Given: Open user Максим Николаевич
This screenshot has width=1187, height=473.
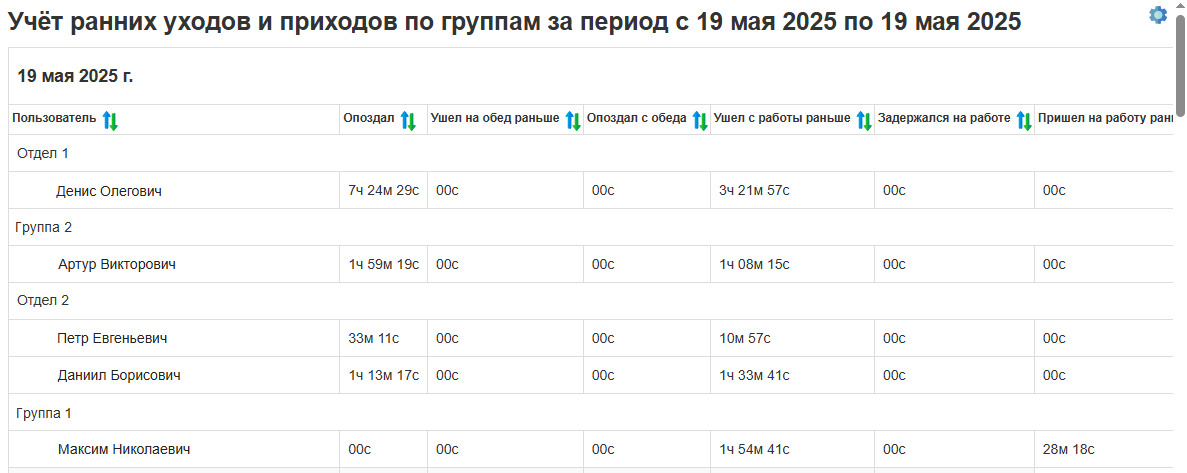Looking at the screenshot, I should [x=124, y=449].
